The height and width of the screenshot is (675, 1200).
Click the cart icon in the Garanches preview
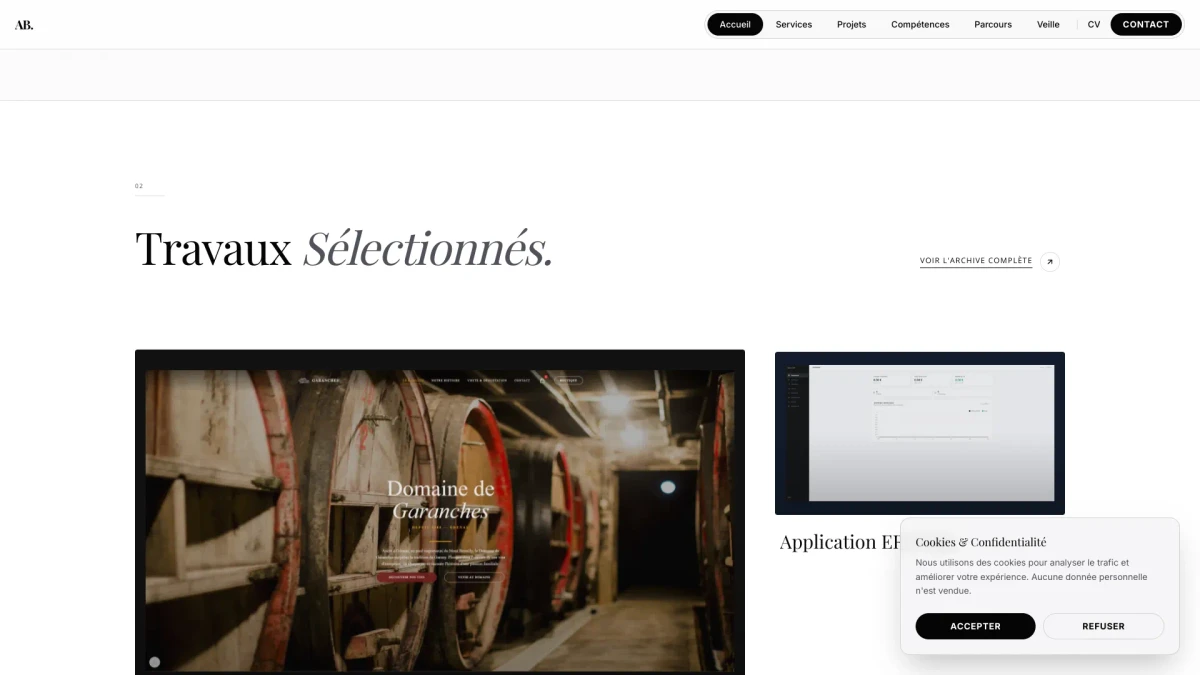pos(542,380)
